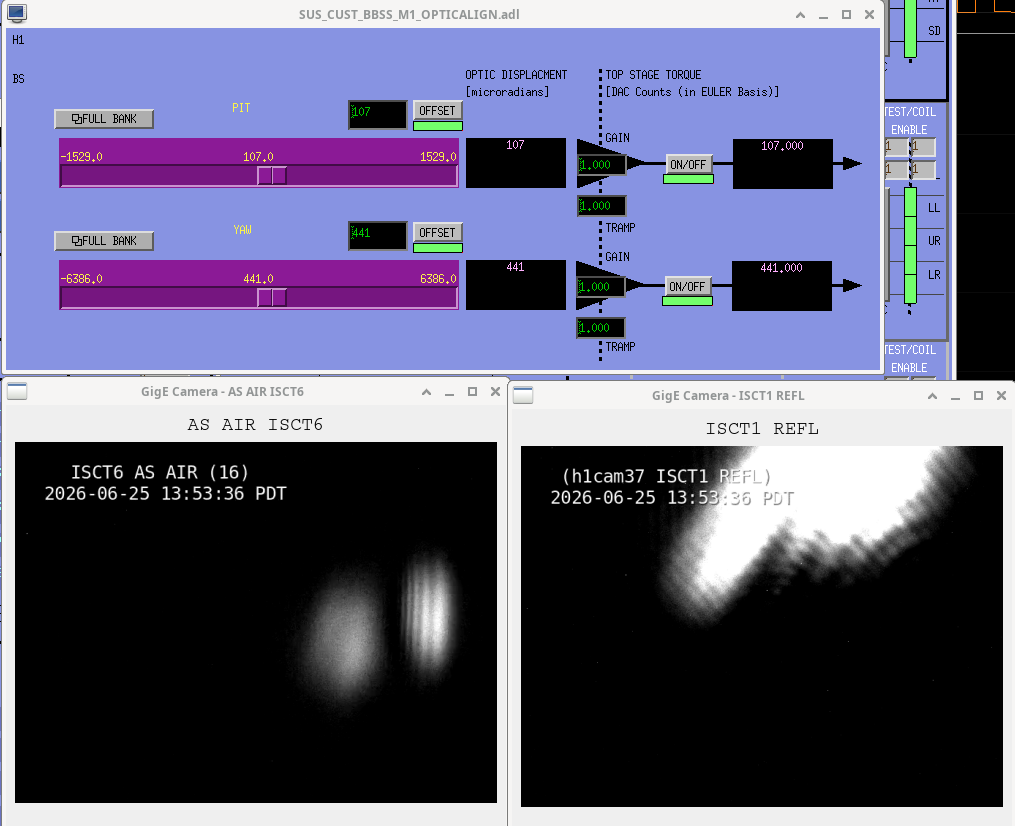
Task: Open the YAW FULL BANK related display
Action: click(x=104, y=241)
